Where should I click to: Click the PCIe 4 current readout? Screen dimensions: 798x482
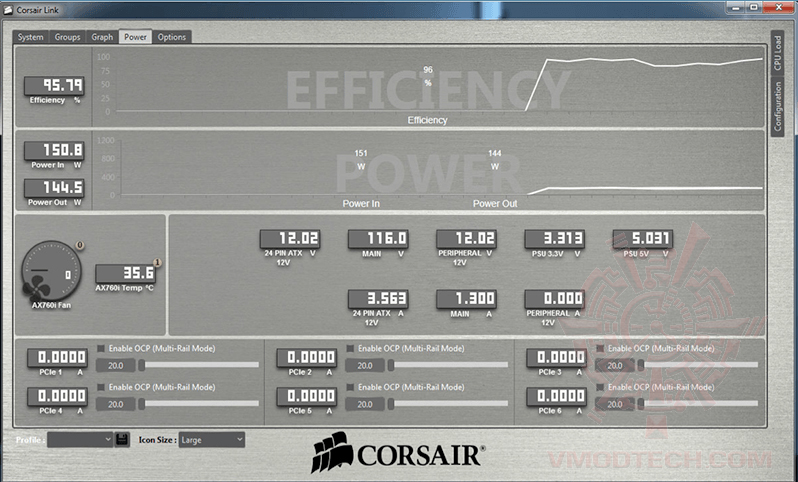[57, 396]
